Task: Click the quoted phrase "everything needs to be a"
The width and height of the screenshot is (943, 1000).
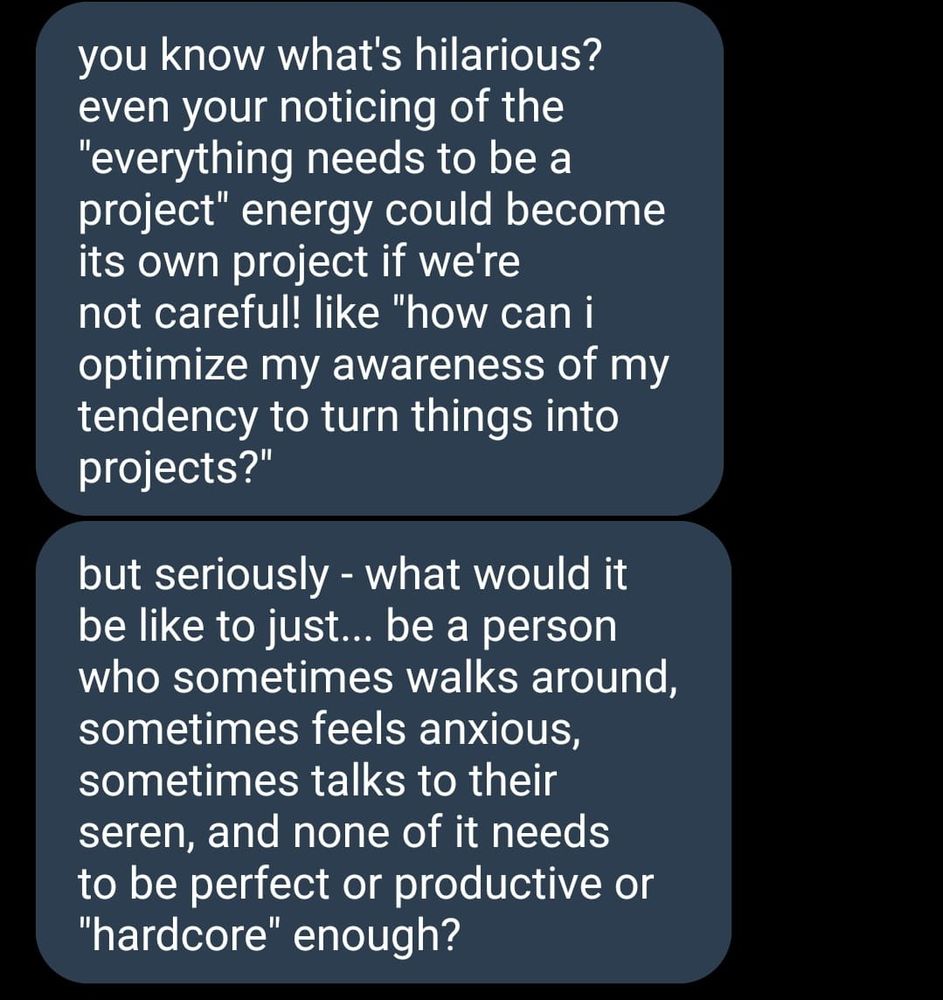Action: 325,160
